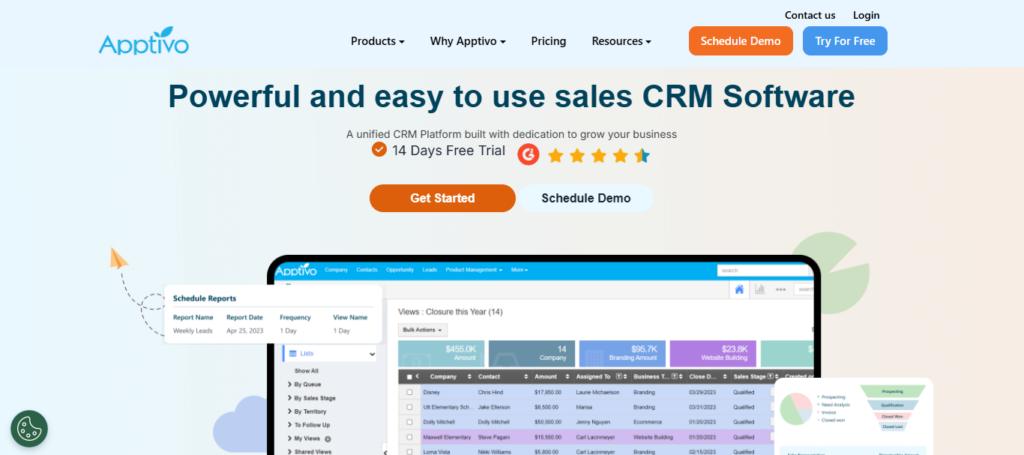Click the Get Started button
Viewport: 1024px width, 455px height.
(x=442, y=198)
